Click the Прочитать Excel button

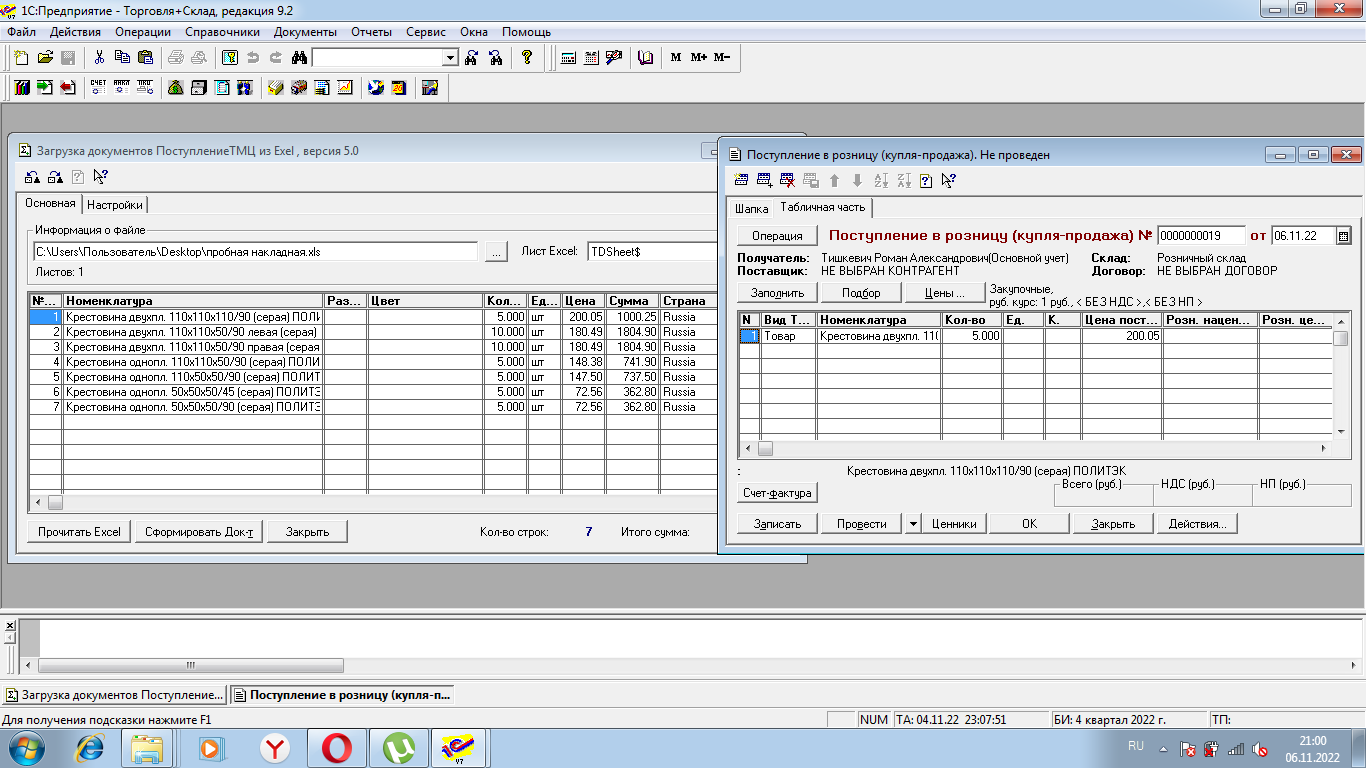coord(79,532)
